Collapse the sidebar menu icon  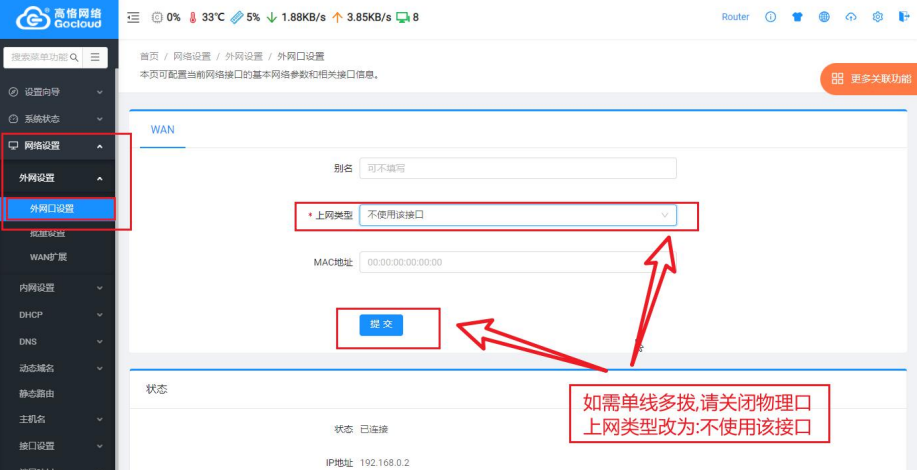click(x=133, y=18)
